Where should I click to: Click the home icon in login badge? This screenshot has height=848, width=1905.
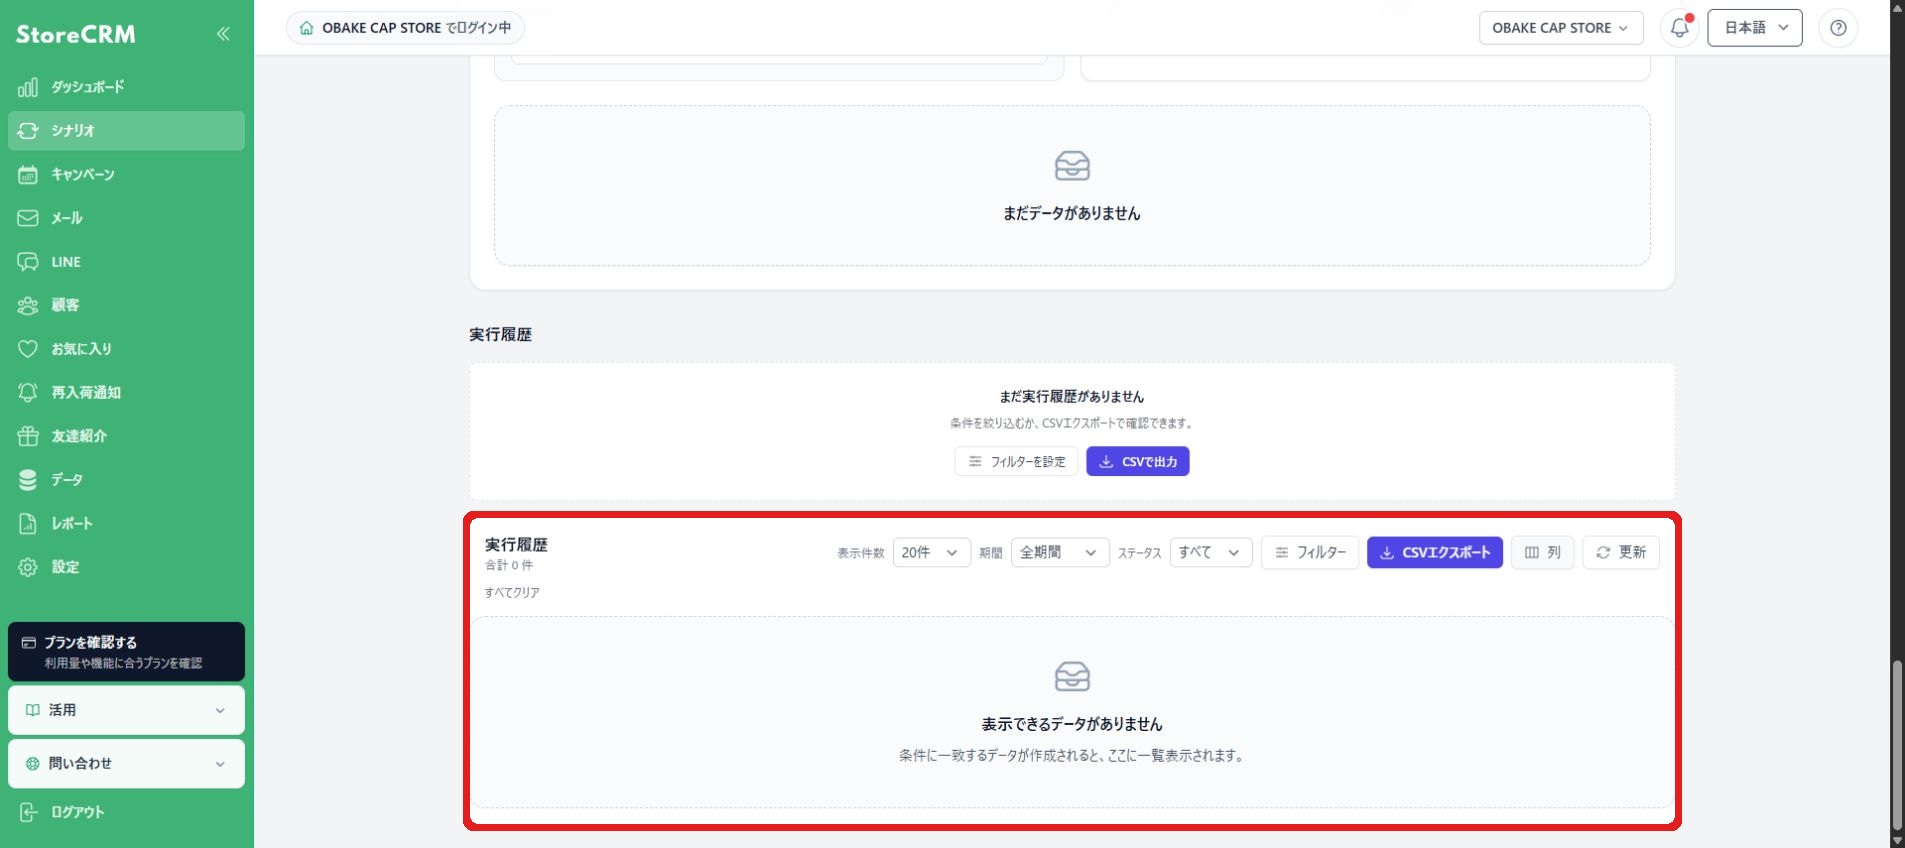click(x=307, y=28)
